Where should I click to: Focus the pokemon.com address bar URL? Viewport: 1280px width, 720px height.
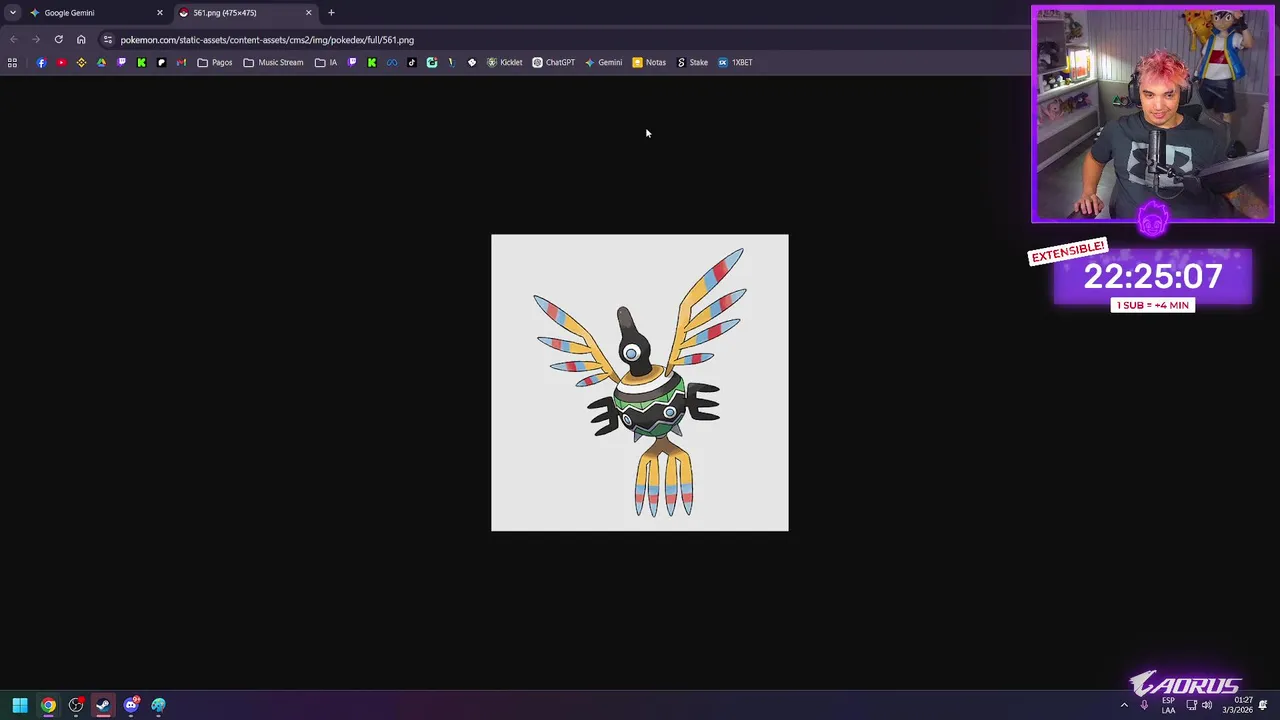point(267,40)
